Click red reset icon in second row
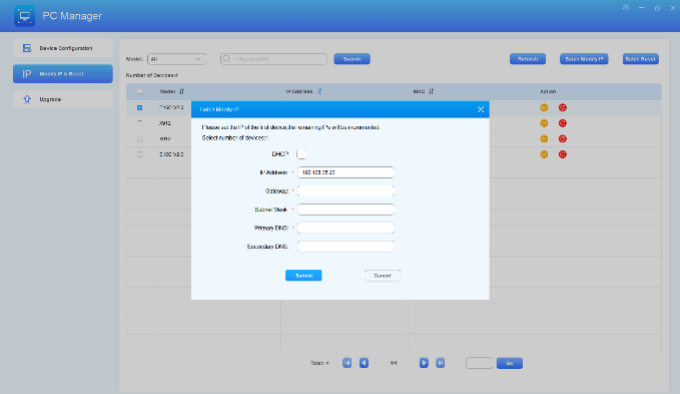680x394 pixels. (562, 123)
